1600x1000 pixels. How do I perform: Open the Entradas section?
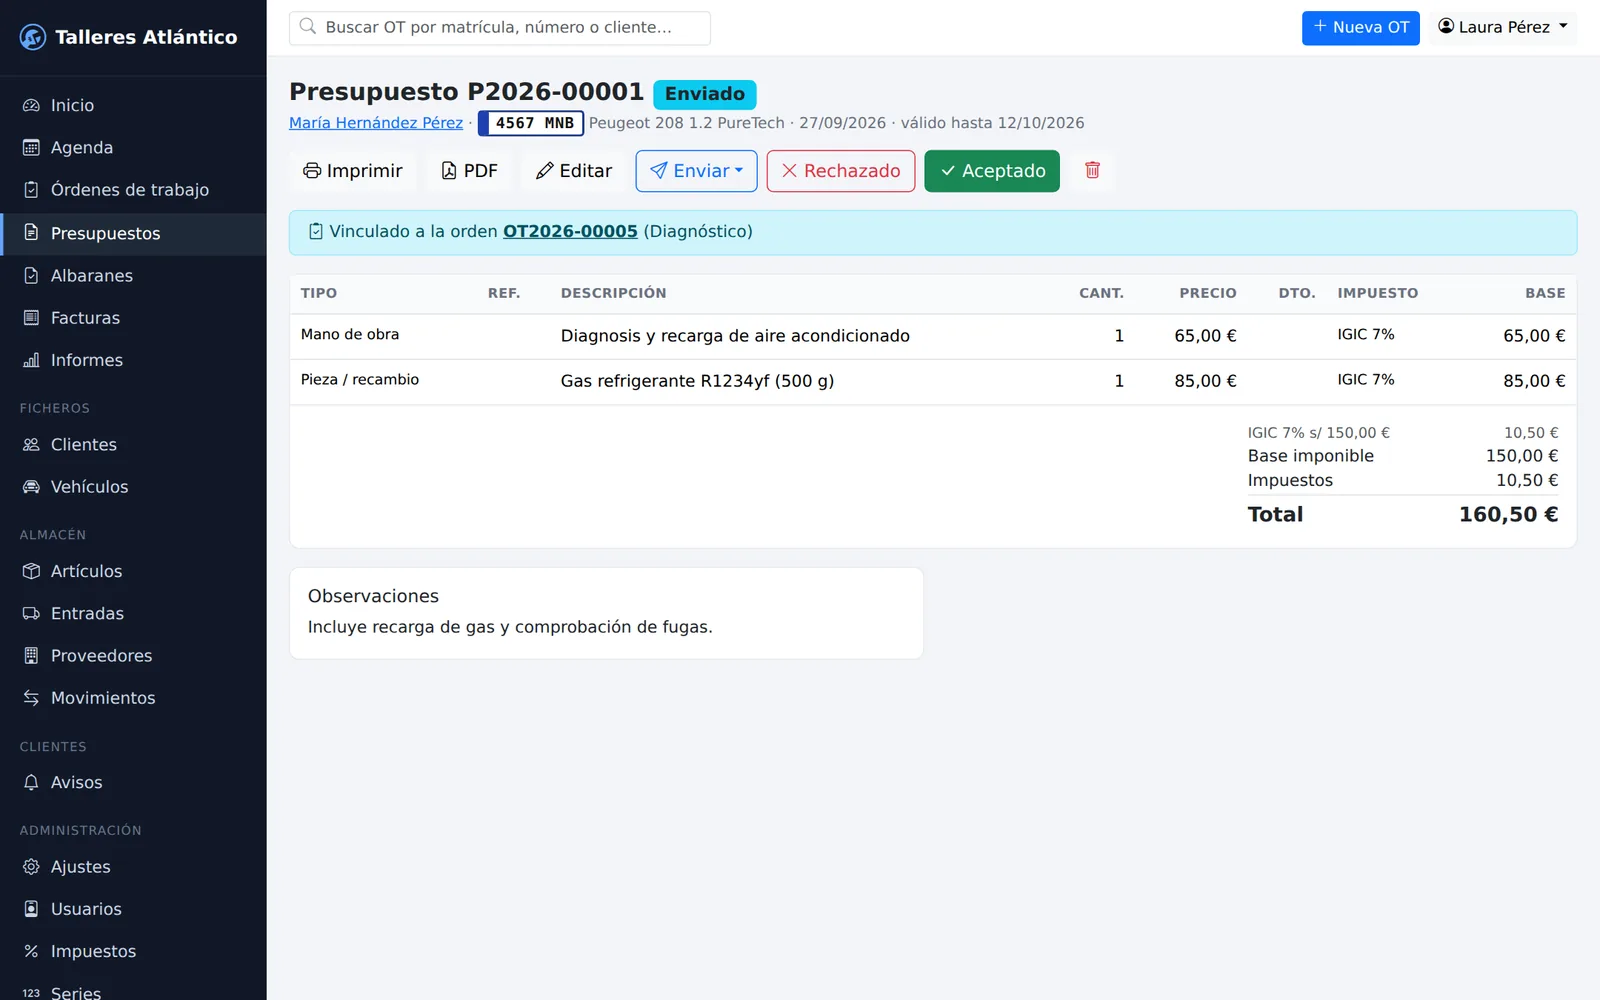[133, 613]
